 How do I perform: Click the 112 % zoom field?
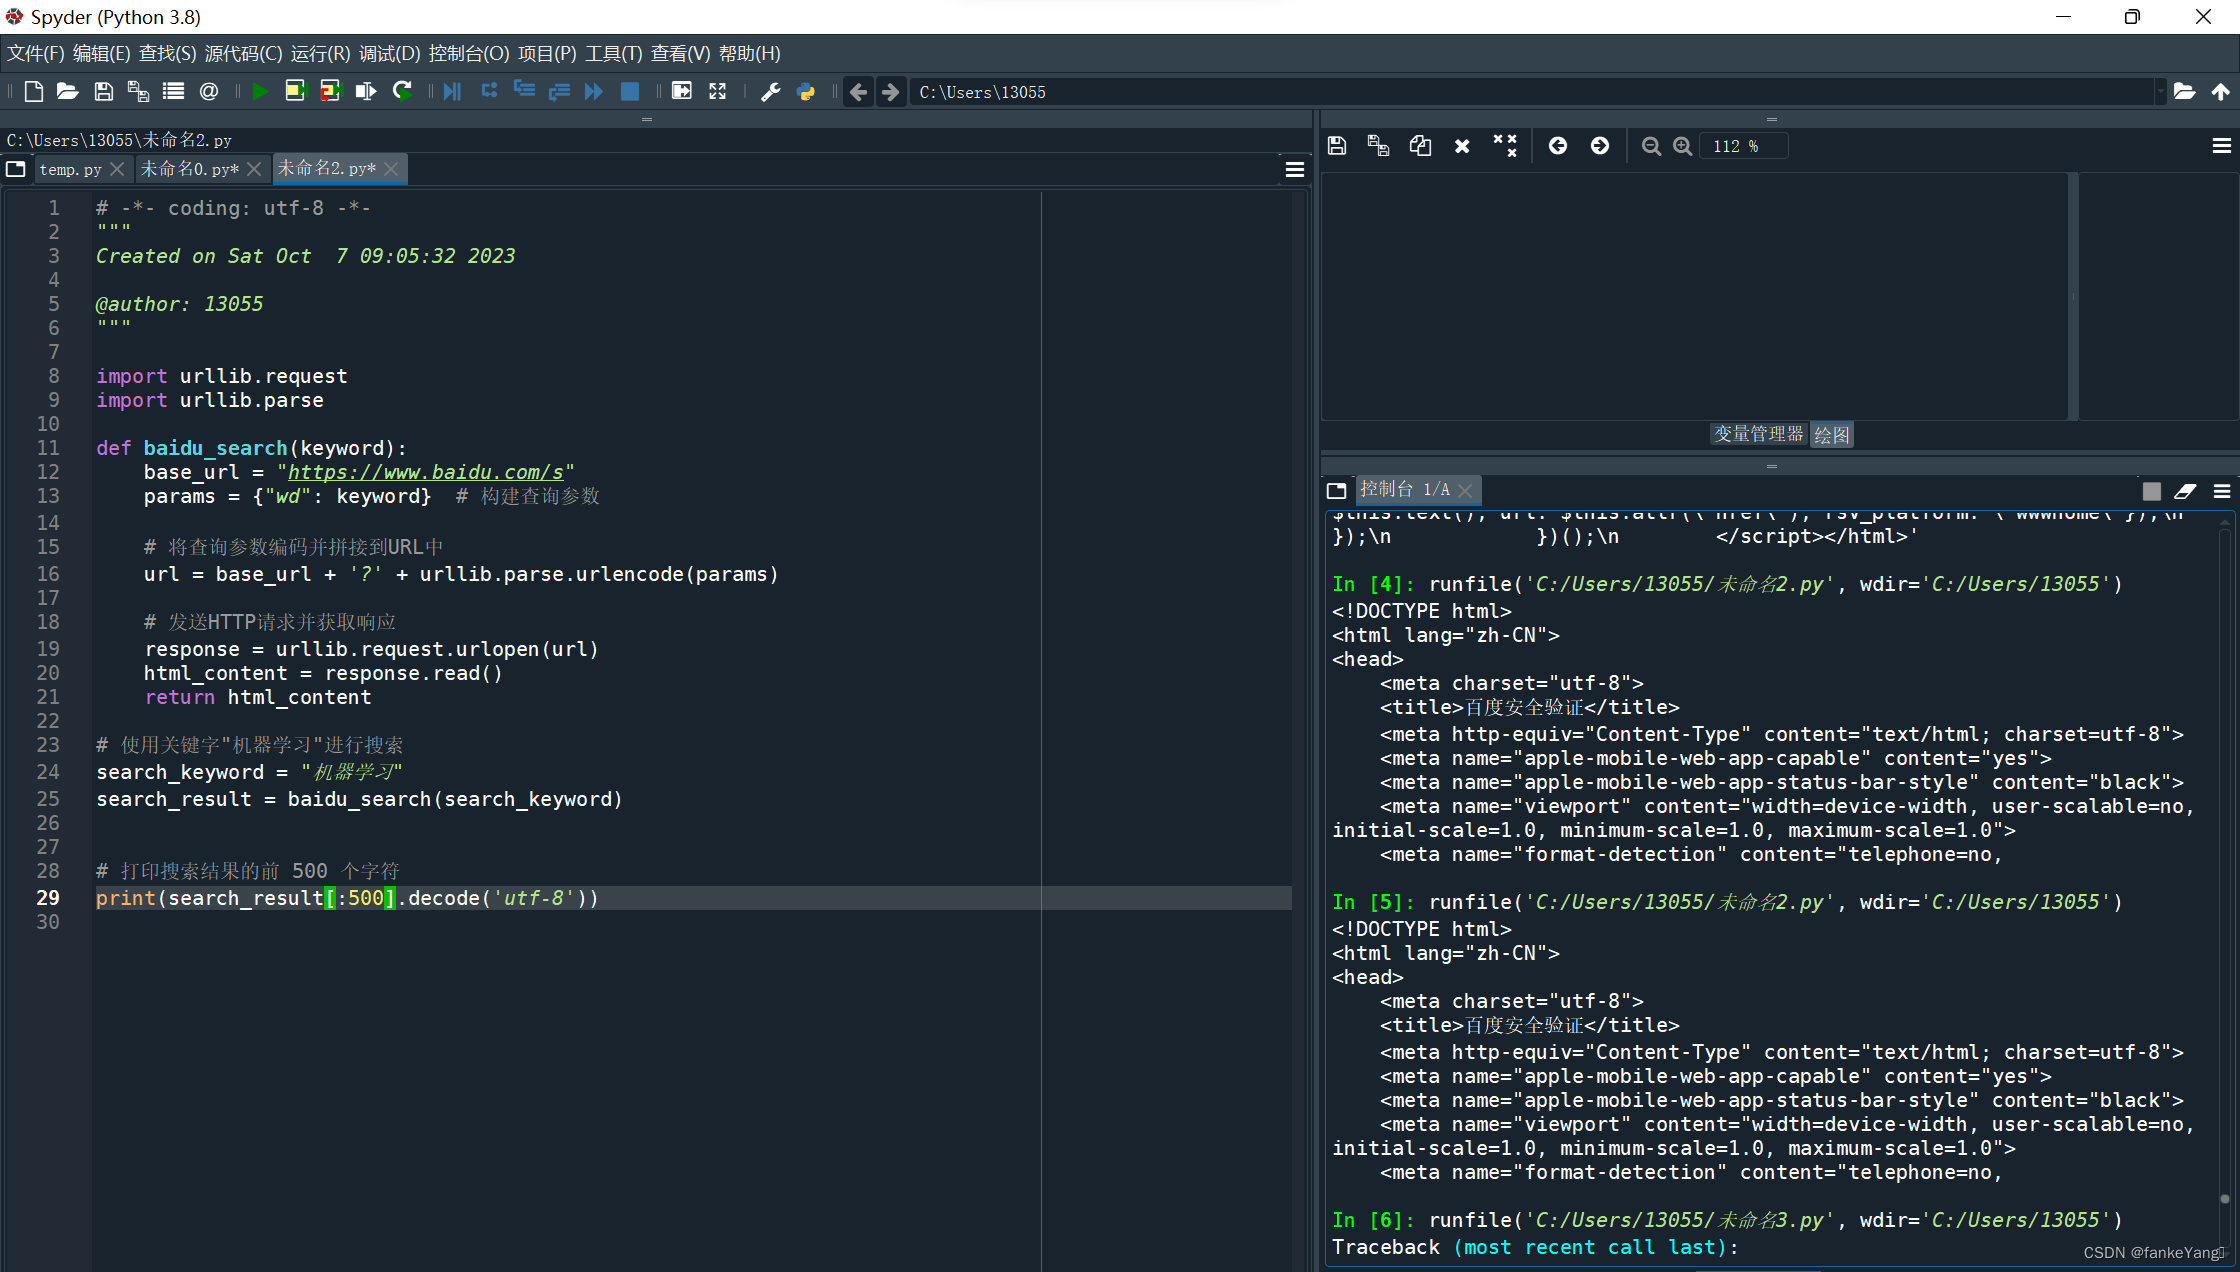click(1744, 146)
